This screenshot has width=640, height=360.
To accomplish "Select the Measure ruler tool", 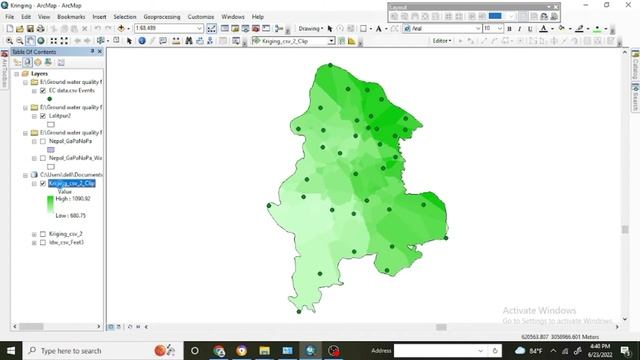I will point(176,41).
